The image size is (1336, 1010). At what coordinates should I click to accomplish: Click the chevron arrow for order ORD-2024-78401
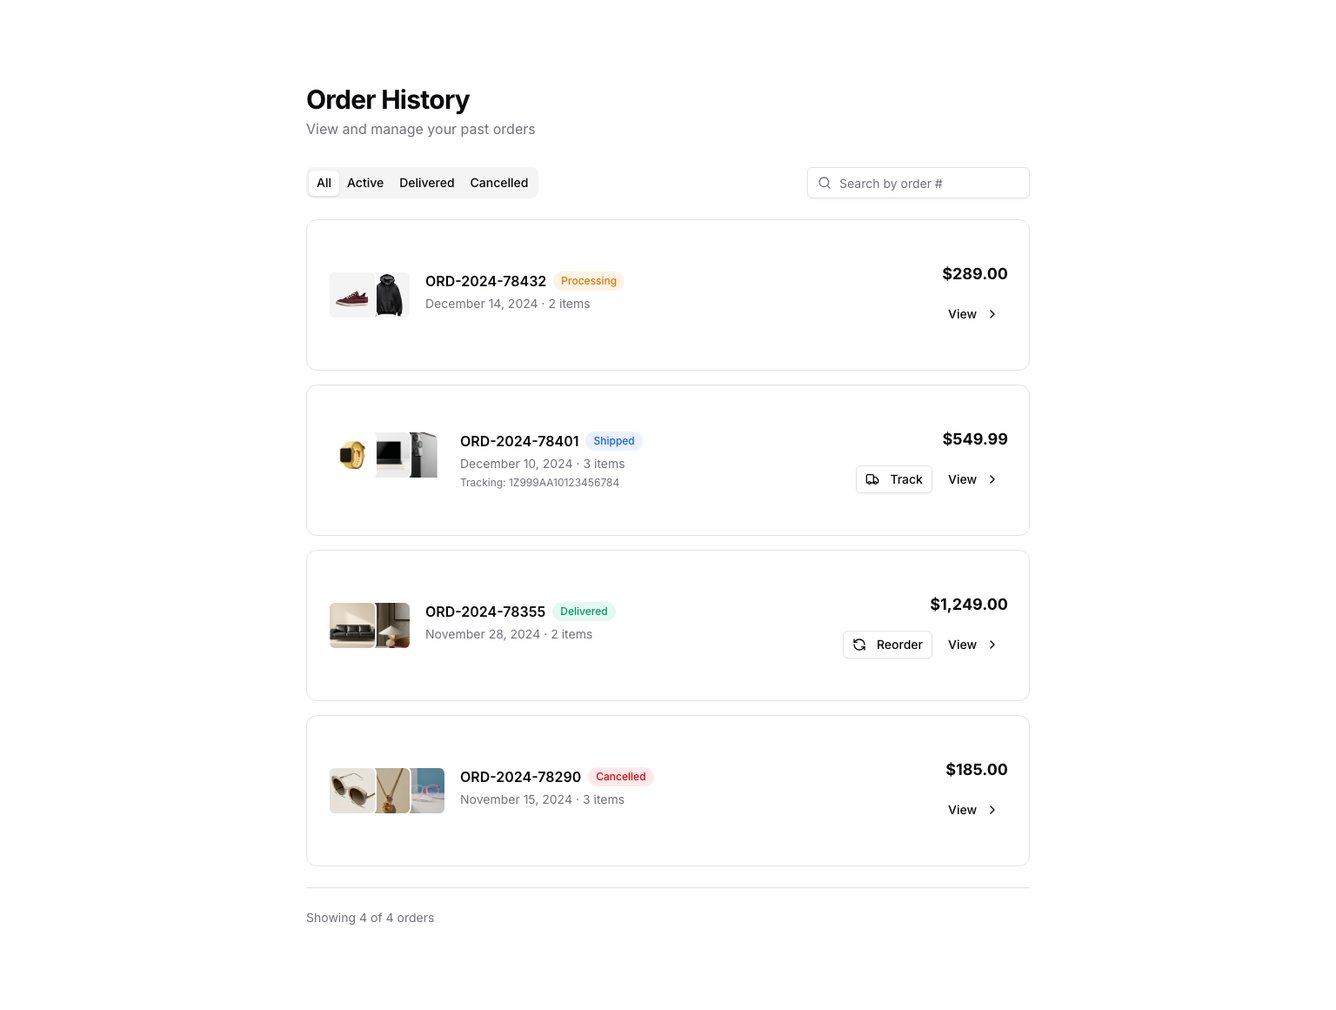[x=992, y=480]
